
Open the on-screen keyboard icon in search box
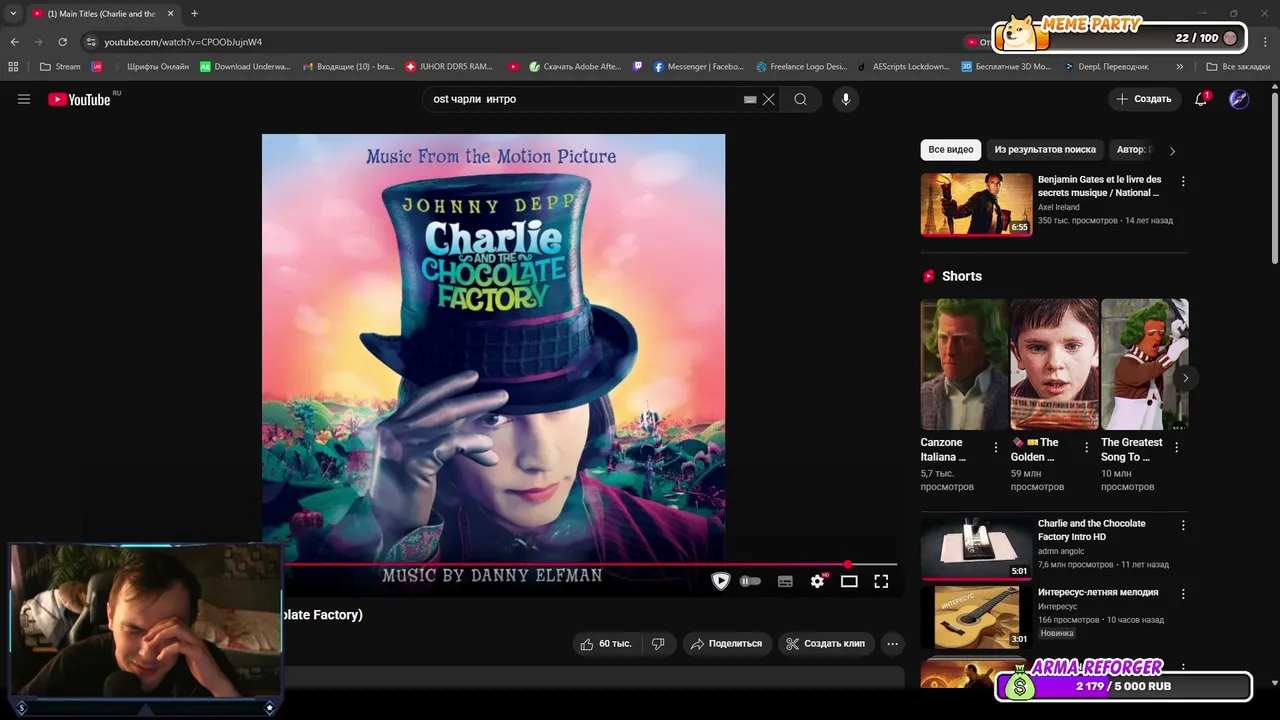(x=750, y=99)
